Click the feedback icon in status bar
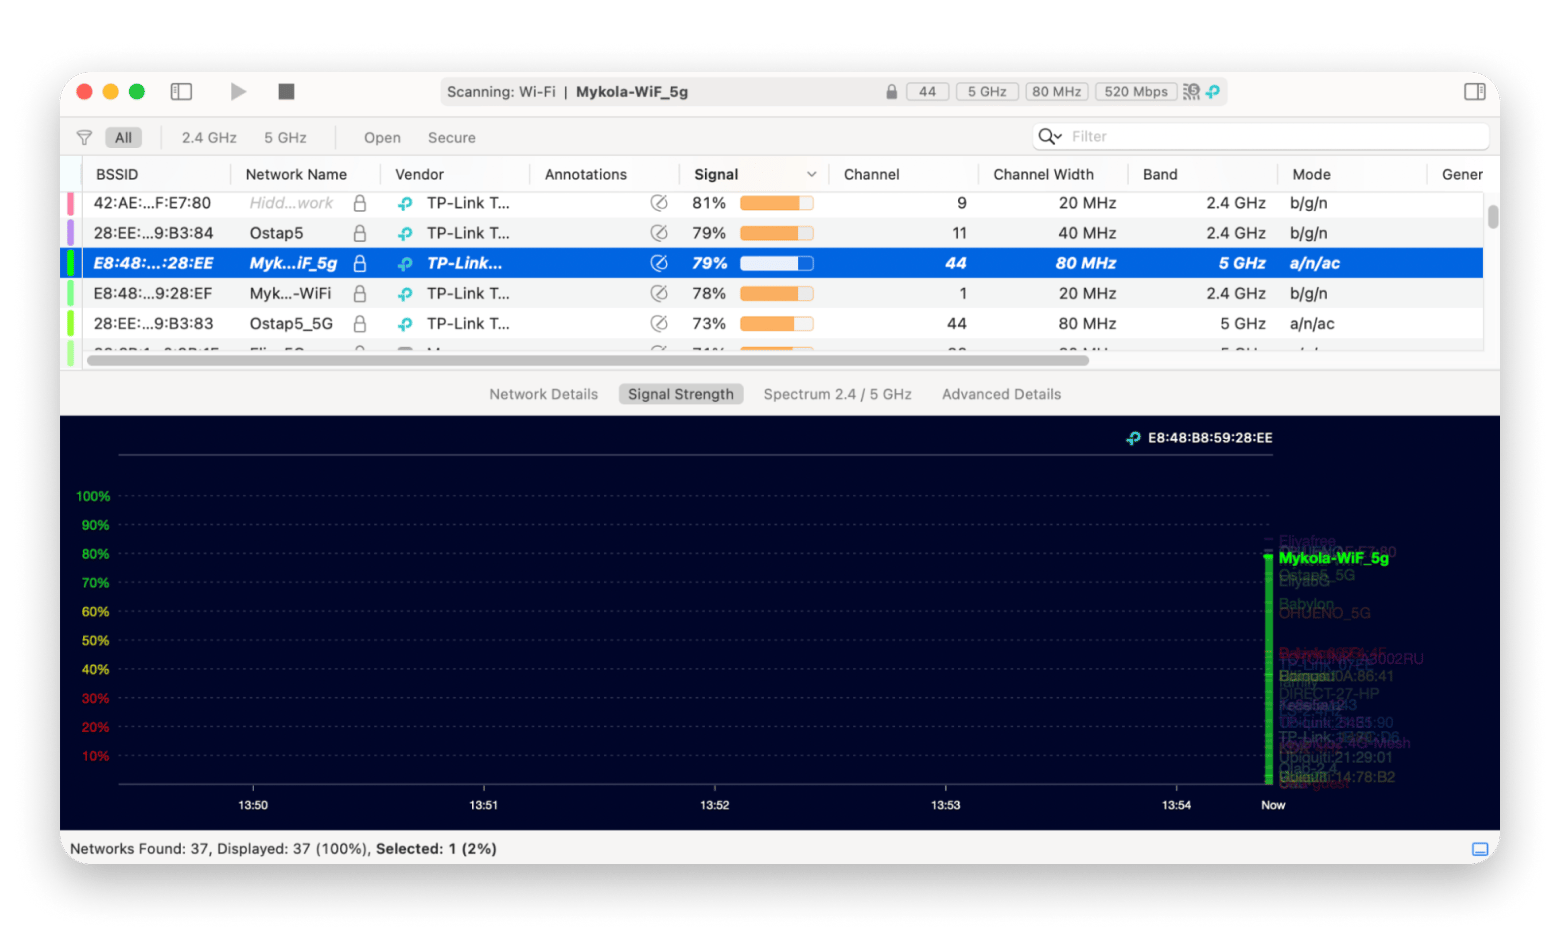Viewport: 1560px width, 944px height. click(x=1479, y=849)
